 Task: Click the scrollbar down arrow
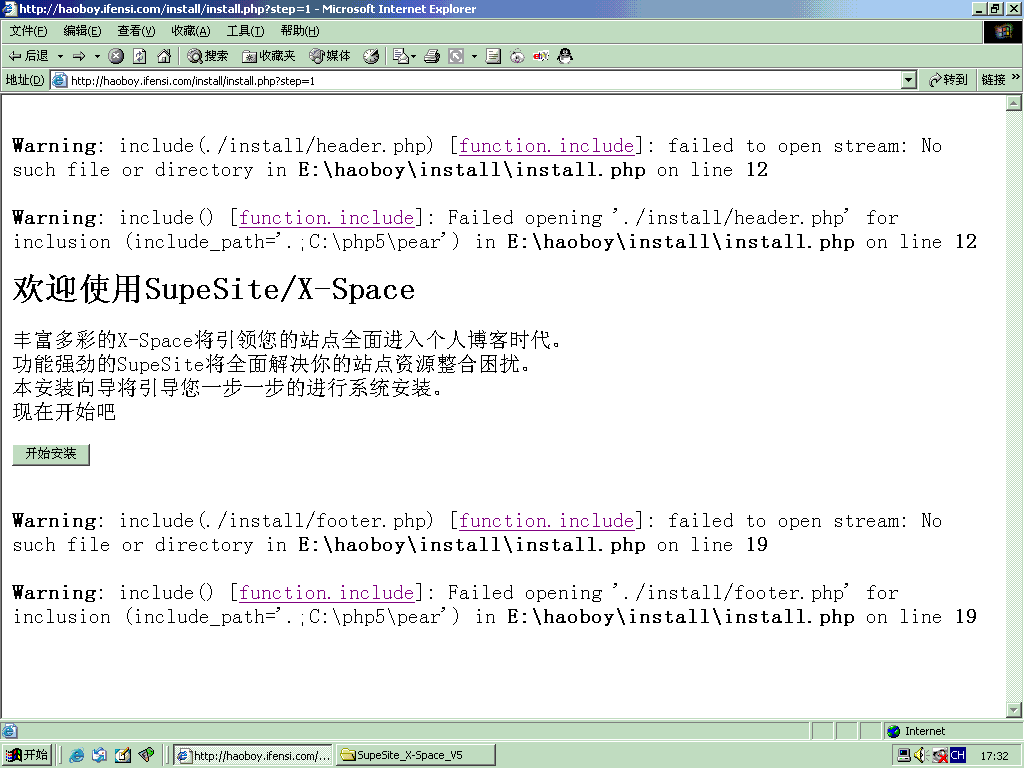[1014, 709]
